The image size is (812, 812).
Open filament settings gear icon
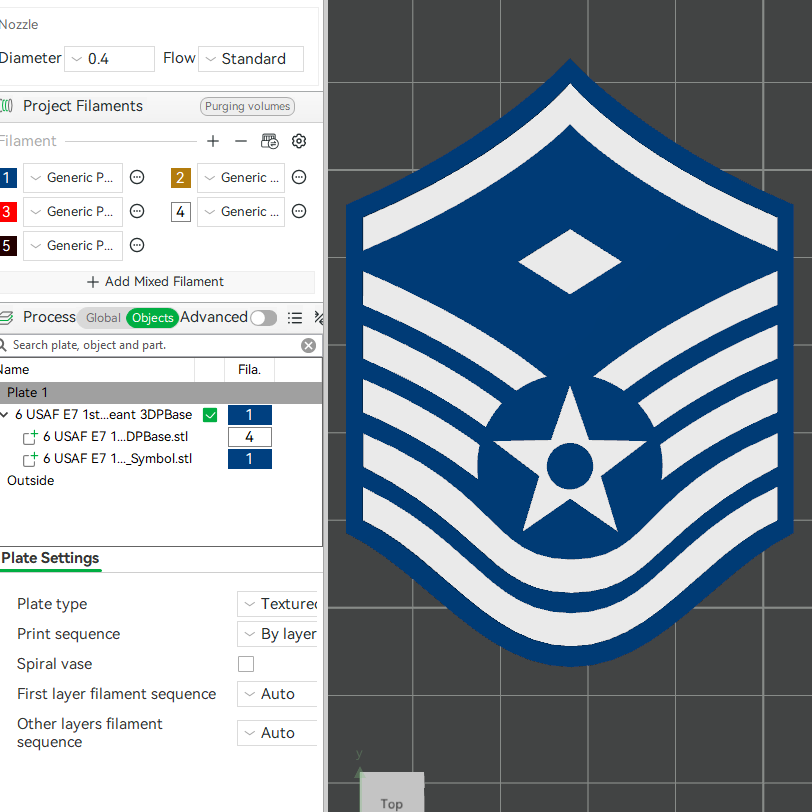coord(299,141)
